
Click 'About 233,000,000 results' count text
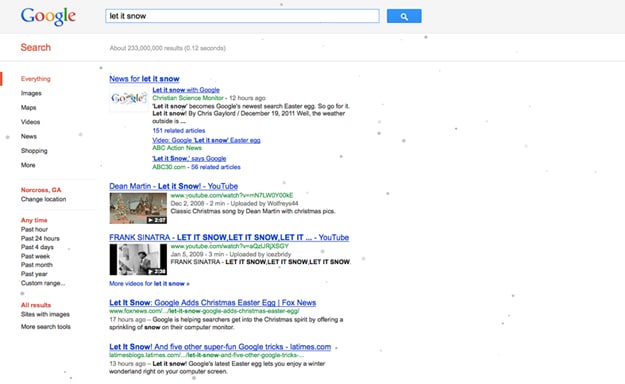coord(167,48)
